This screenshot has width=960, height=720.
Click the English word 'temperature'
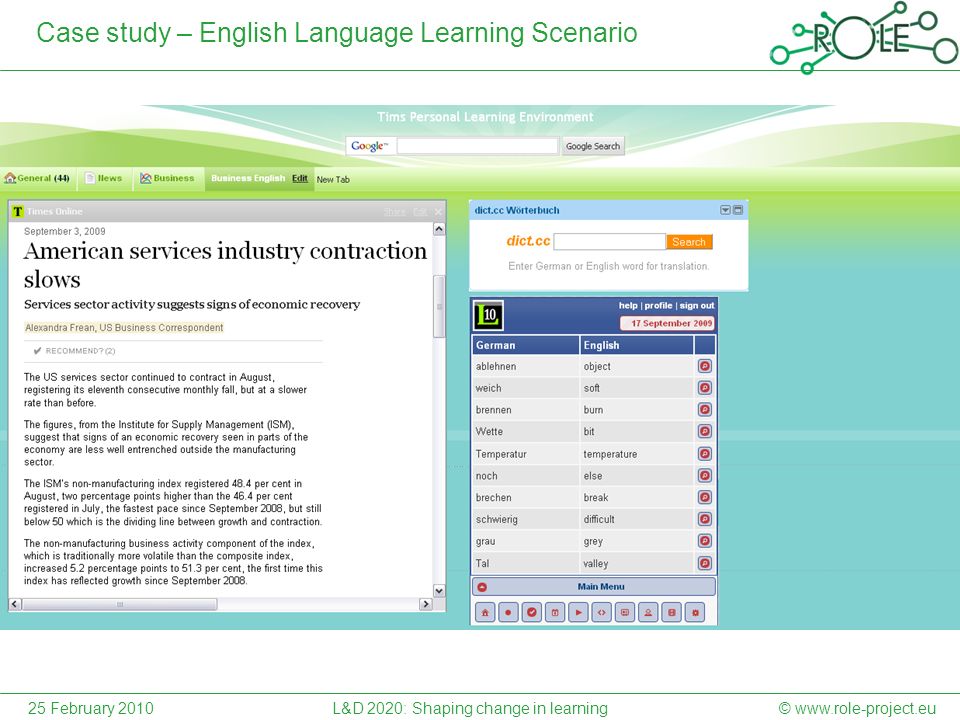(610, 454)
